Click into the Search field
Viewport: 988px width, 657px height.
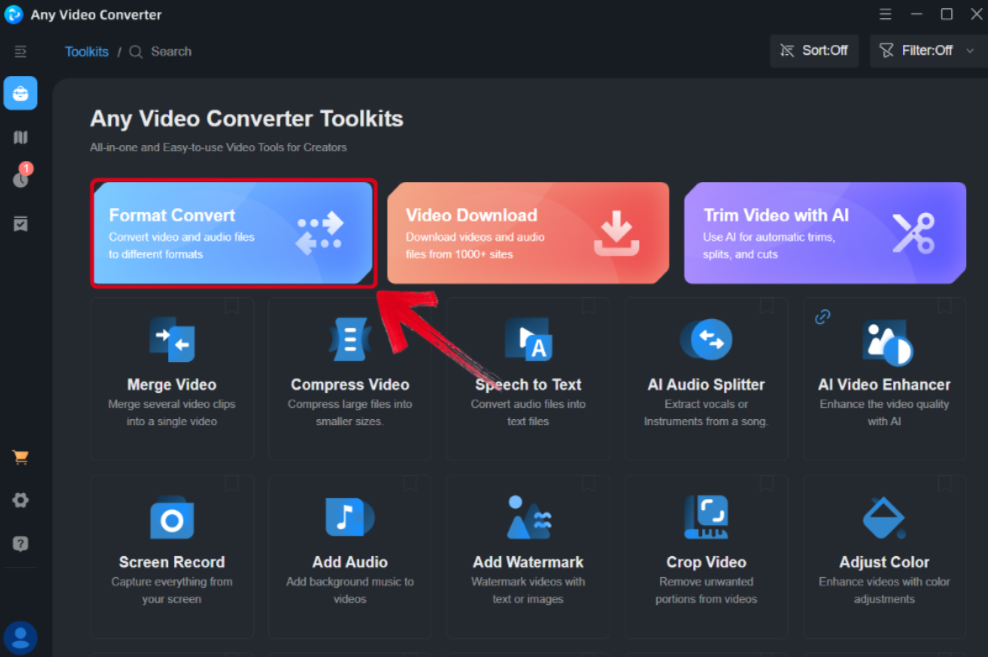click(171, 52)
